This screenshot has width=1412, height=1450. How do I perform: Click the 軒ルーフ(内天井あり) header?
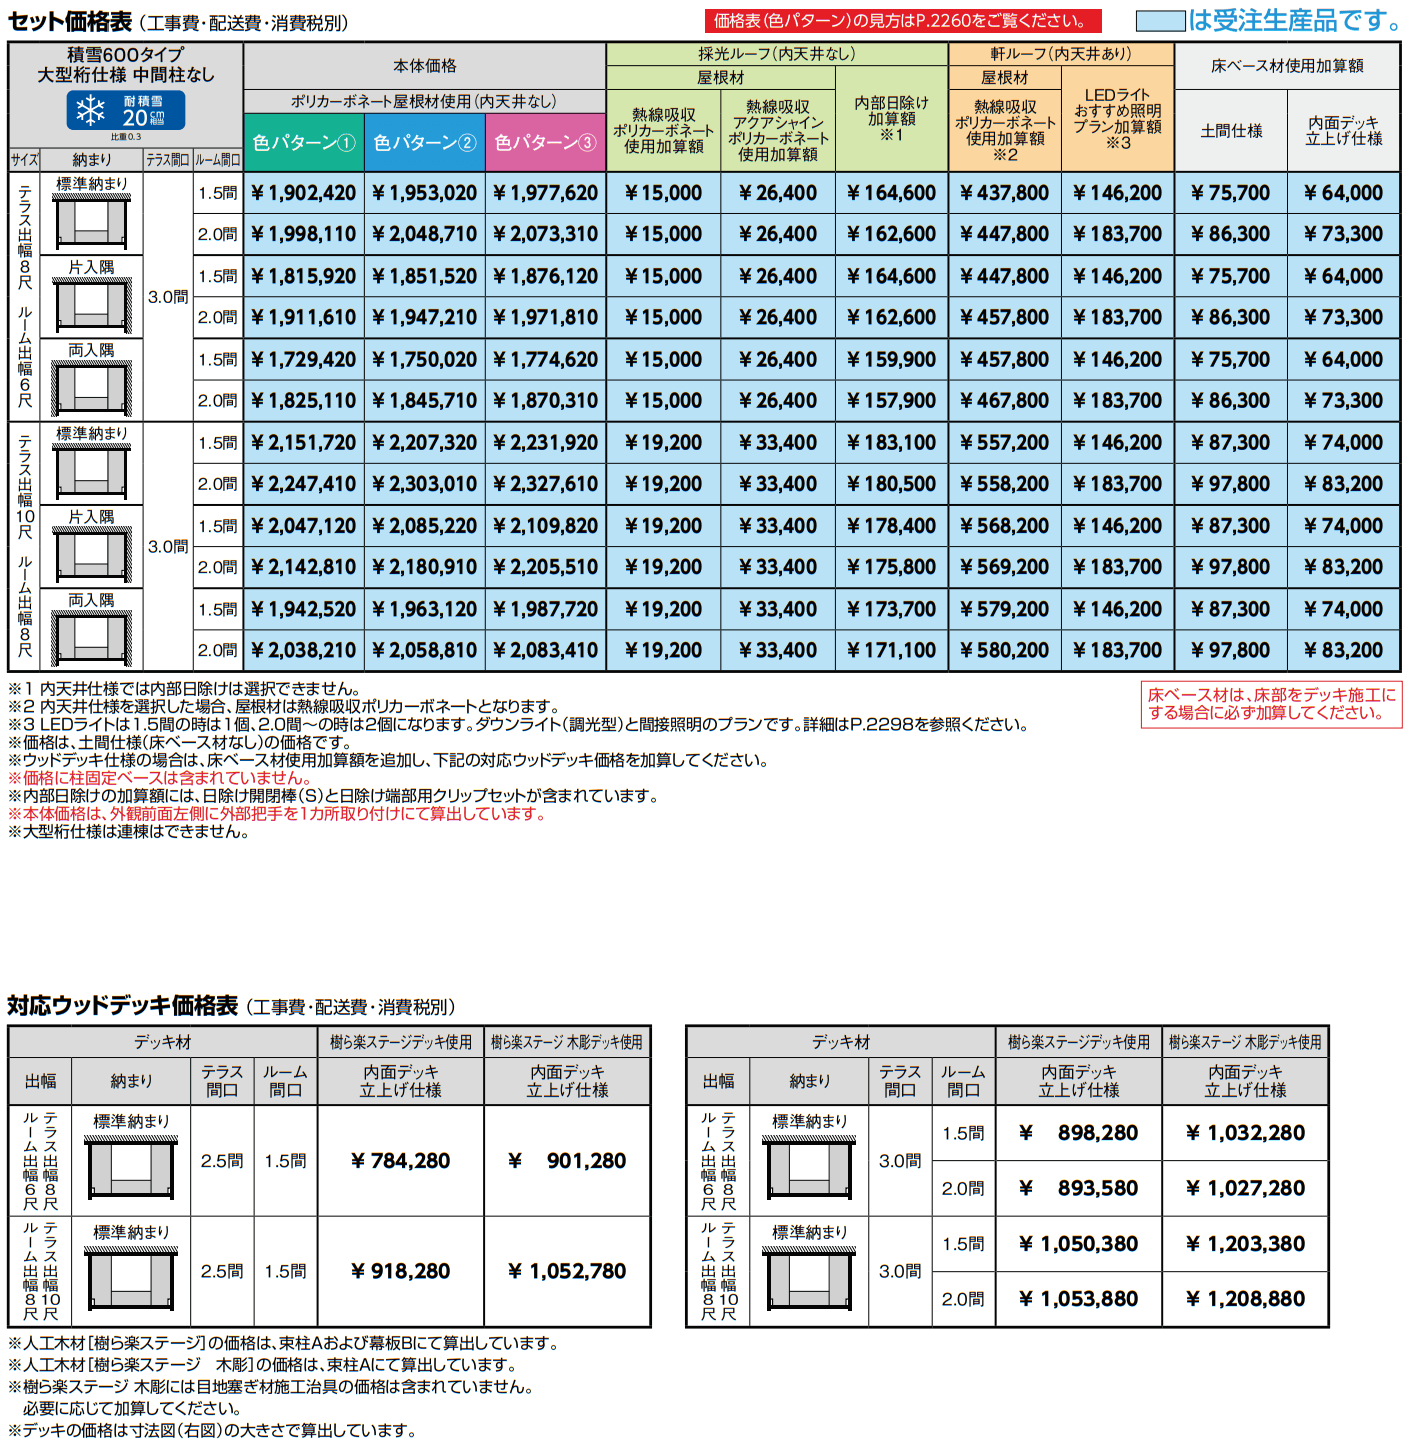(1061, 54)
